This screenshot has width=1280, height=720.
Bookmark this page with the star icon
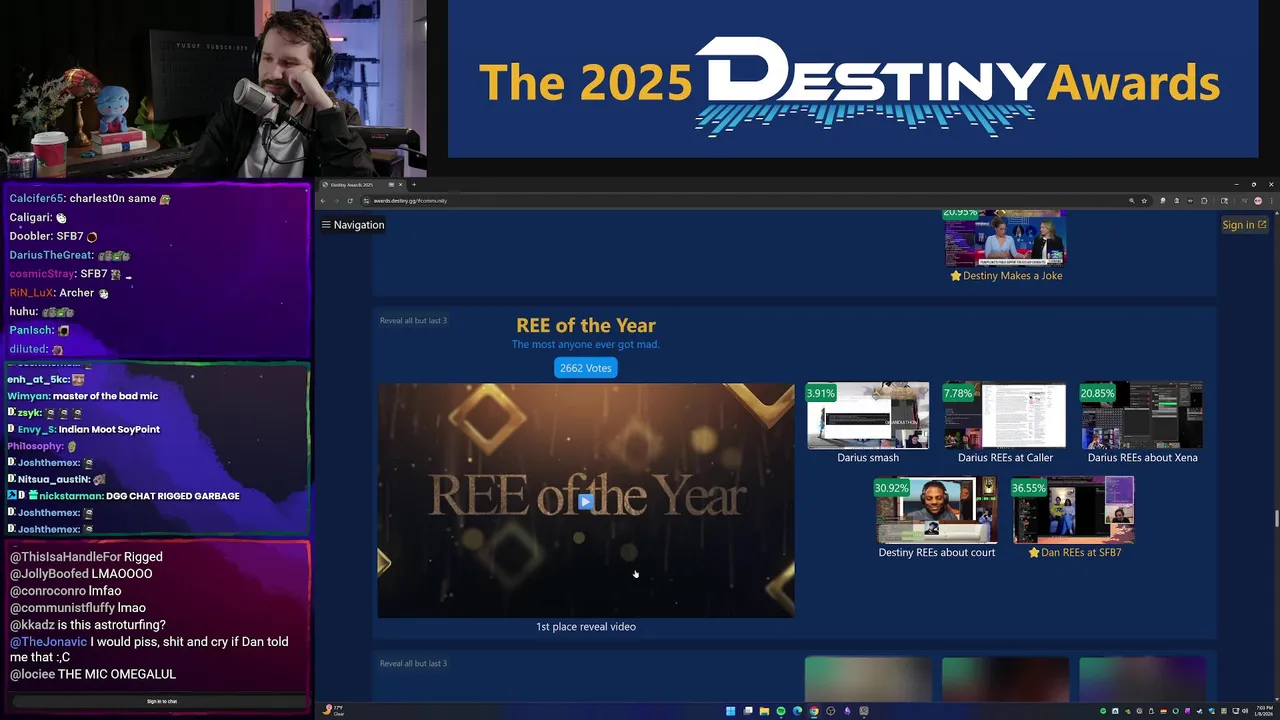coord(1144,201)
